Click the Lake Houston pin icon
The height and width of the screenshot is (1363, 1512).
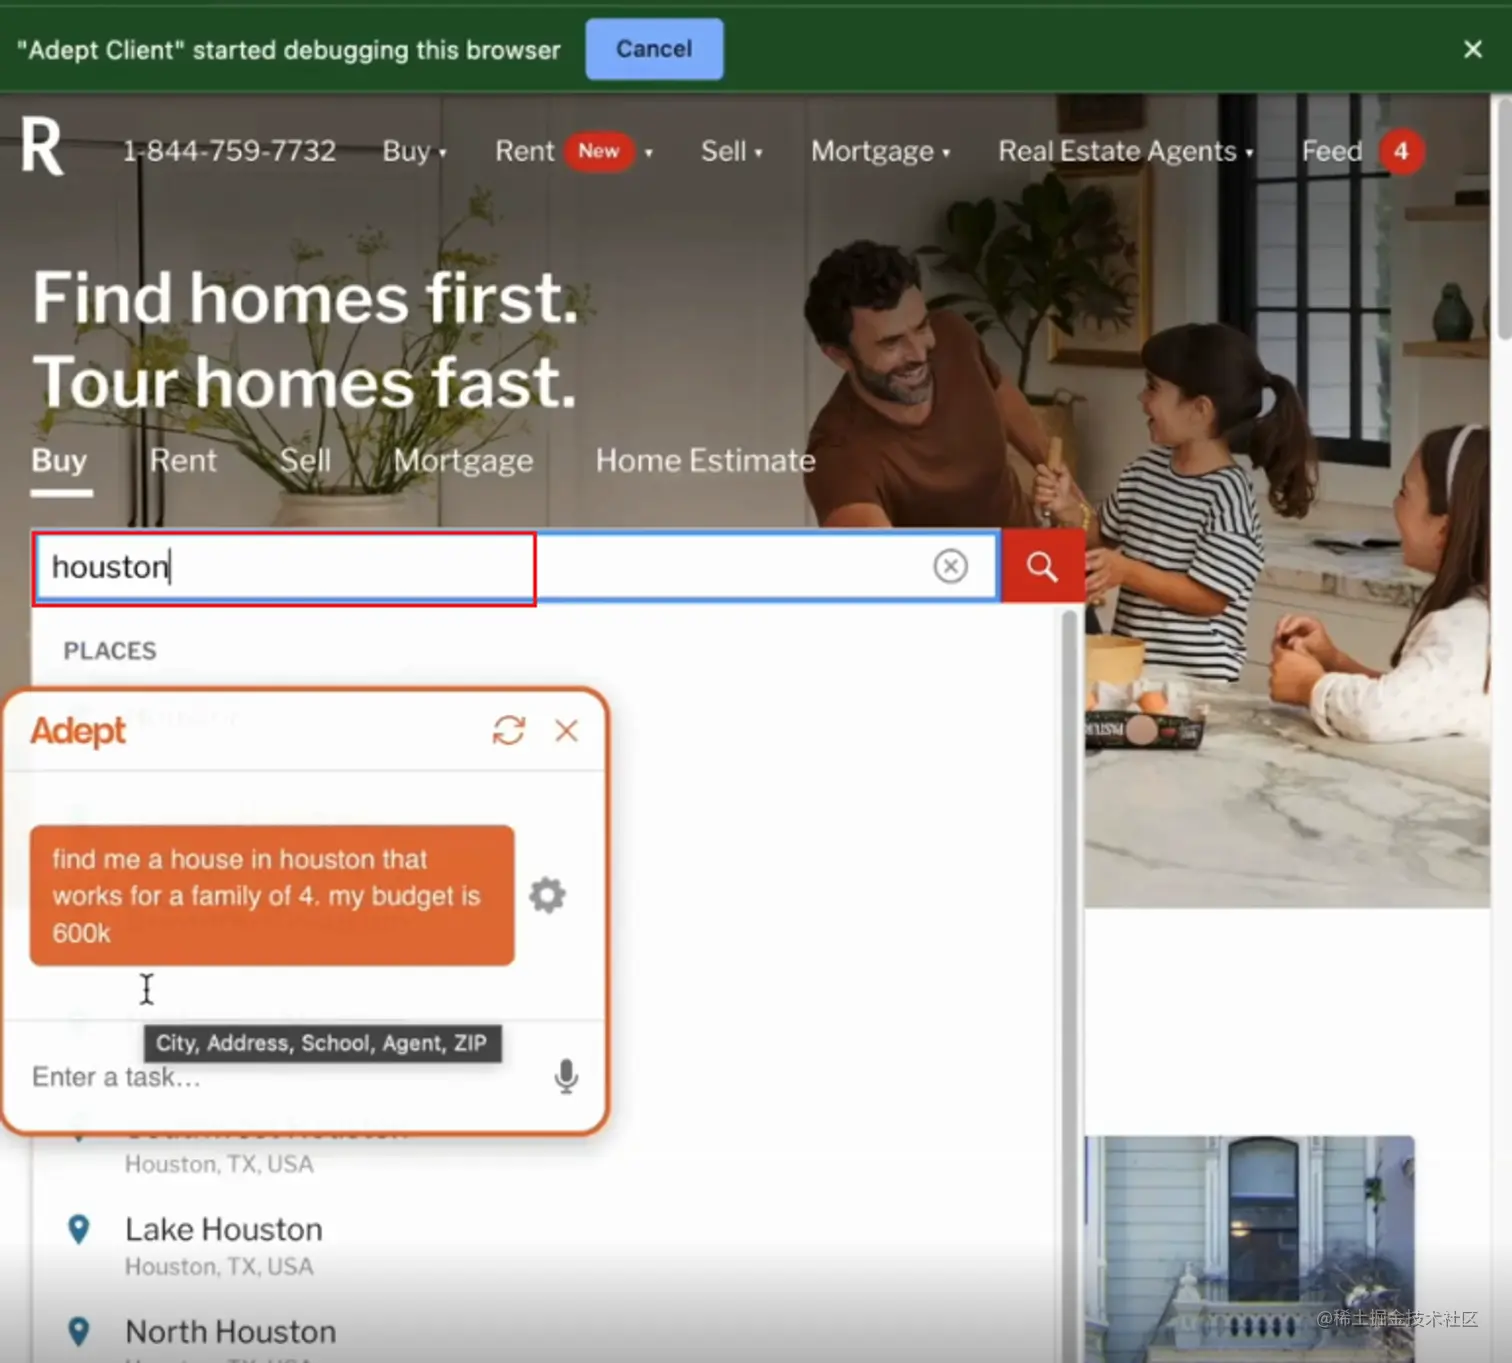[x=78, y=1229]
